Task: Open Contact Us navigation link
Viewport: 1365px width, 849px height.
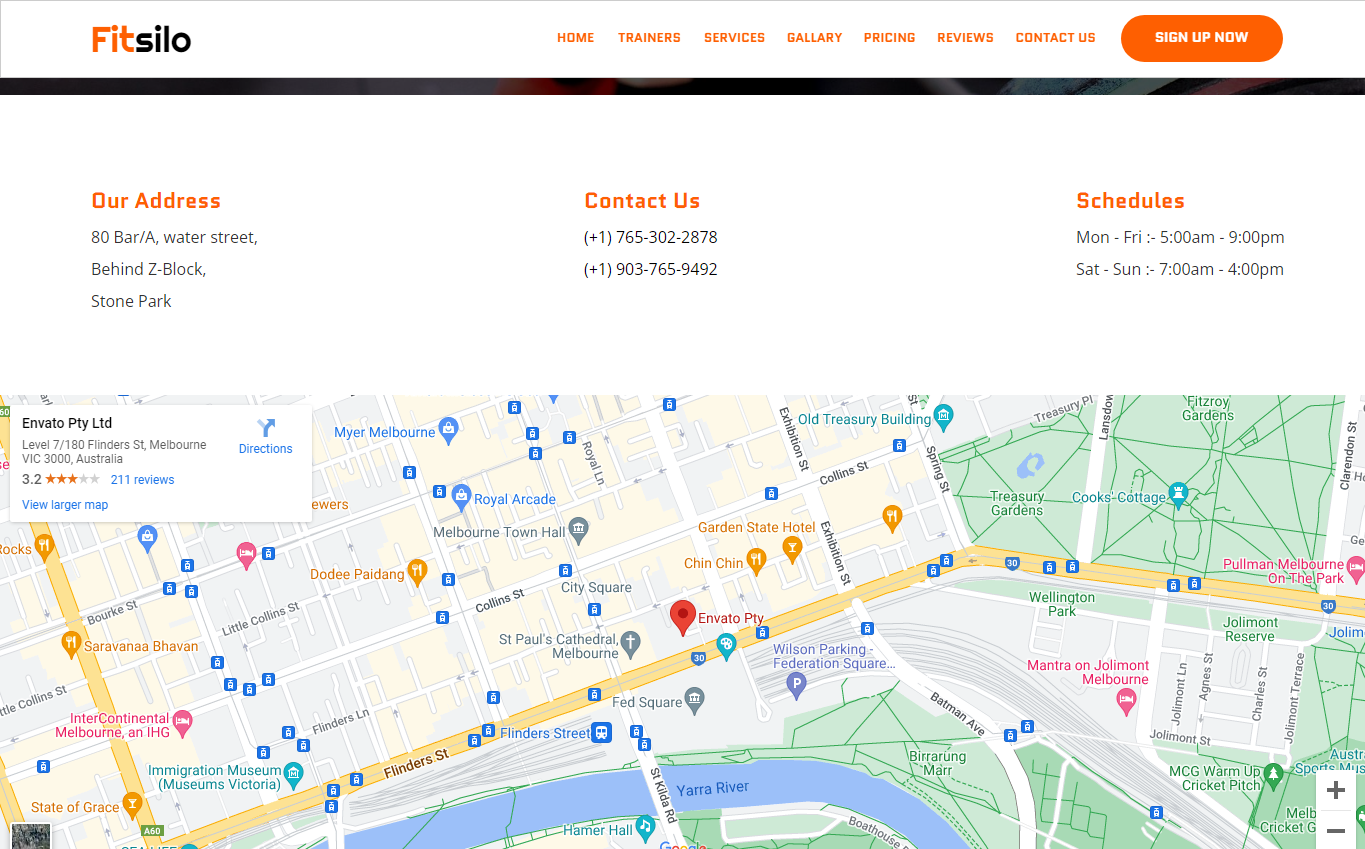Action: click(x=1055, y=38)
